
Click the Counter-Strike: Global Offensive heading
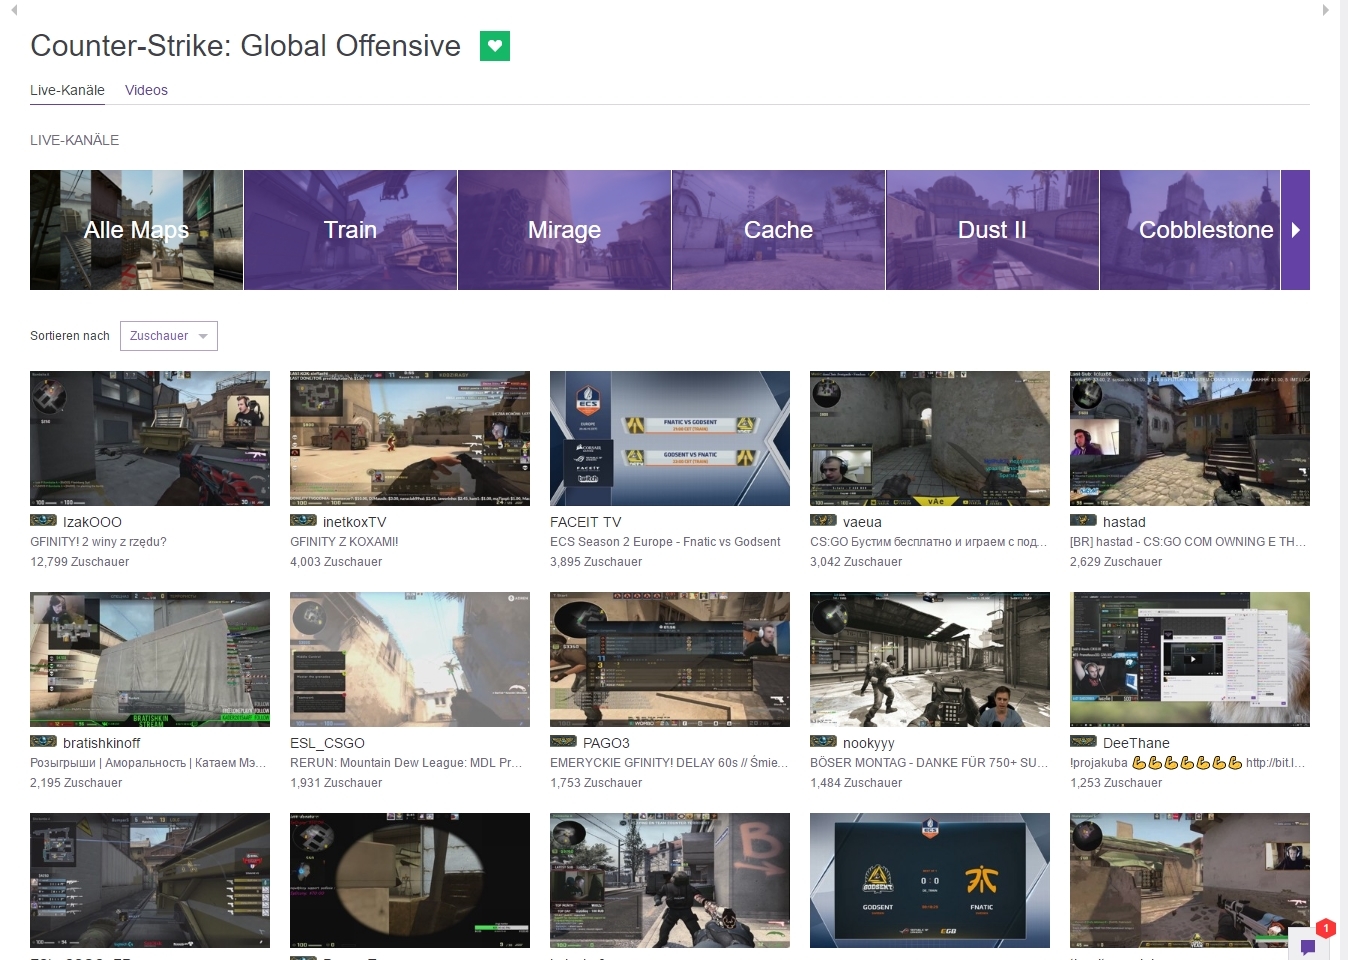245,46
